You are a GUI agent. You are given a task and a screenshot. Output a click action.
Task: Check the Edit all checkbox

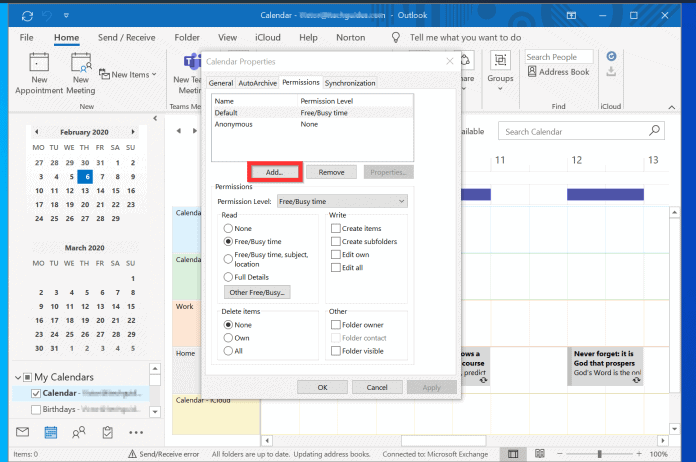(x=336, y=268)
